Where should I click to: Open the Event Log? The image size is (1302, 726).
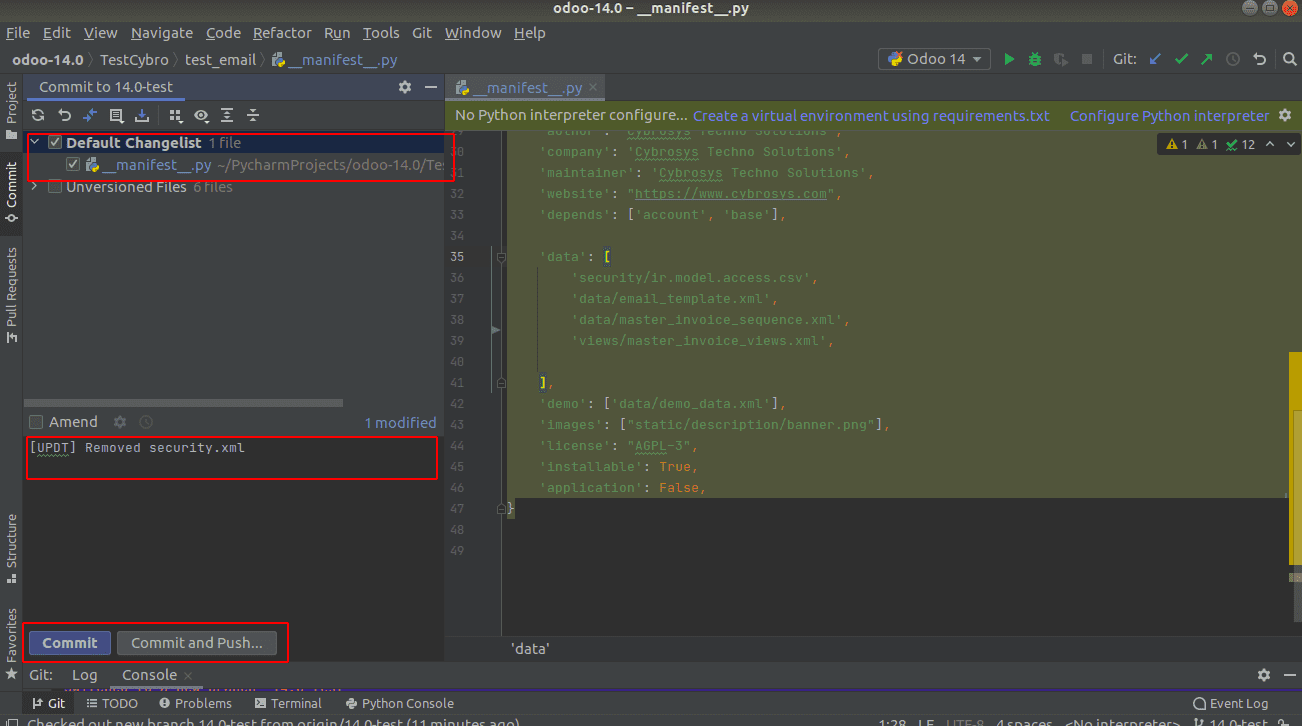[x=1230, y=703]
